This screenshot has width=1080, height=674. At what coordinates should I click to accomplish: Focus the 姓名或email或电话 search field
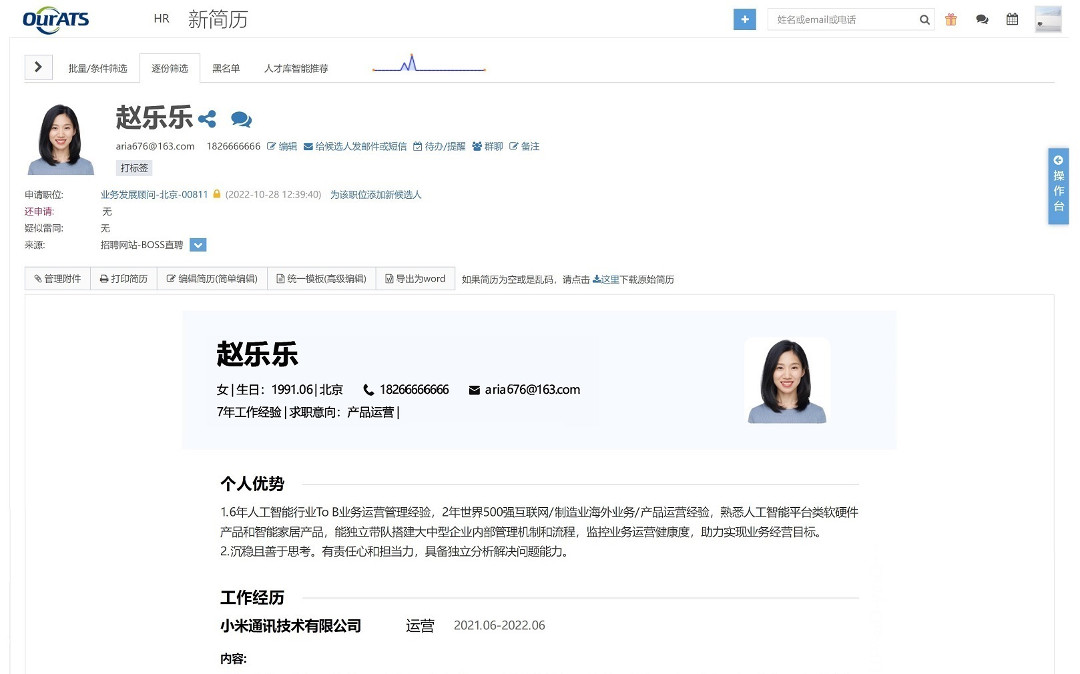pyautogui.click(x=845, y=20)
